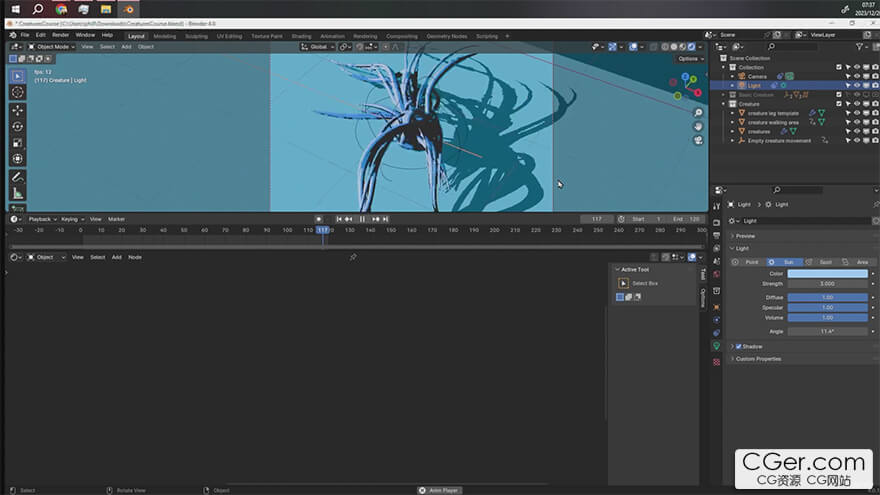Open the Playback popover in timeline
The height and width of the screenshot is (495, 880).
40,219
